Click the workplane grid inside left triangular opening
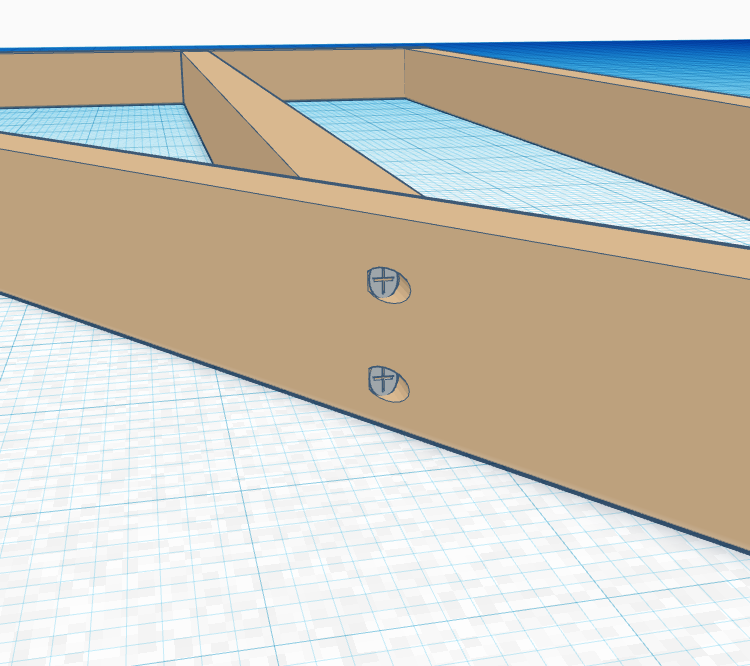The height and width of the screenshot is (666, 750). pyautogui.click(x=120, y=132)
